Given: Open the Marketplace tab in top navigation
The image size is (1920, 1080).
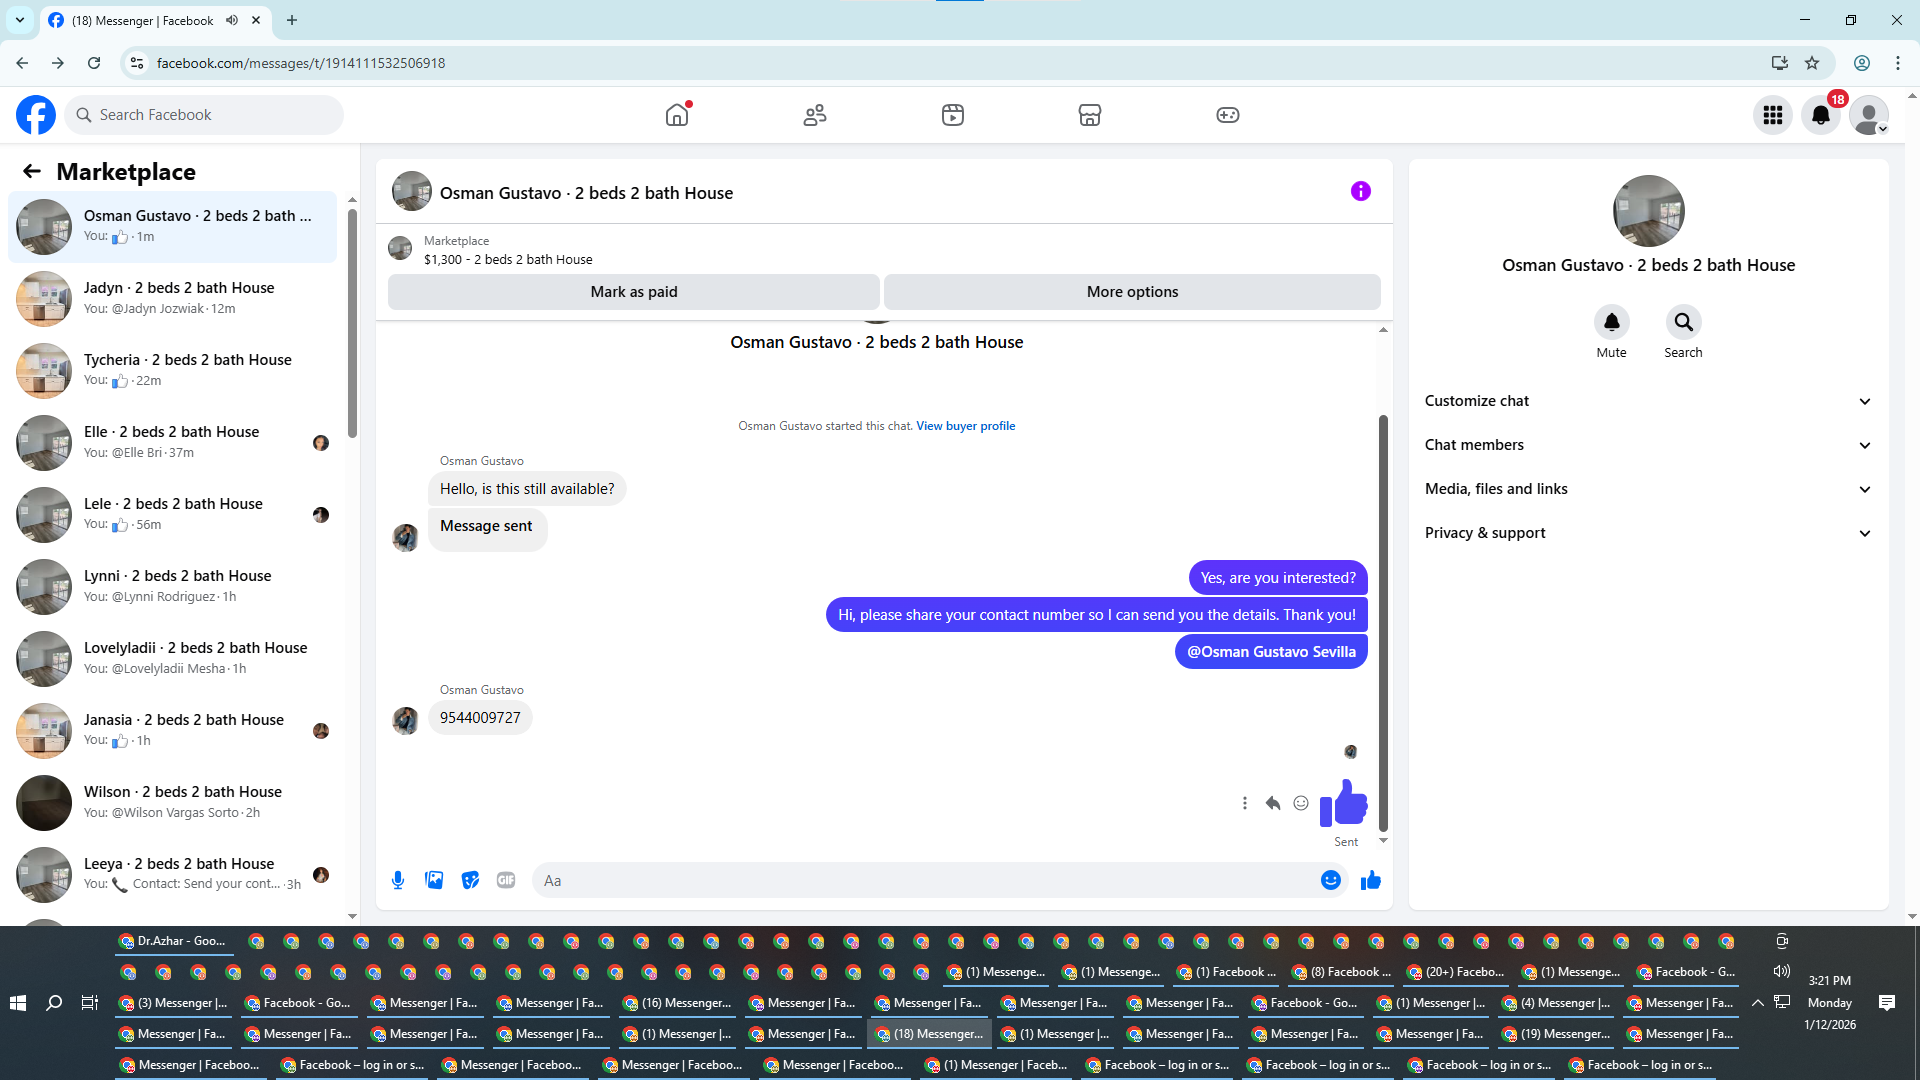Looking at the screenshot, I should point(1089,115).
